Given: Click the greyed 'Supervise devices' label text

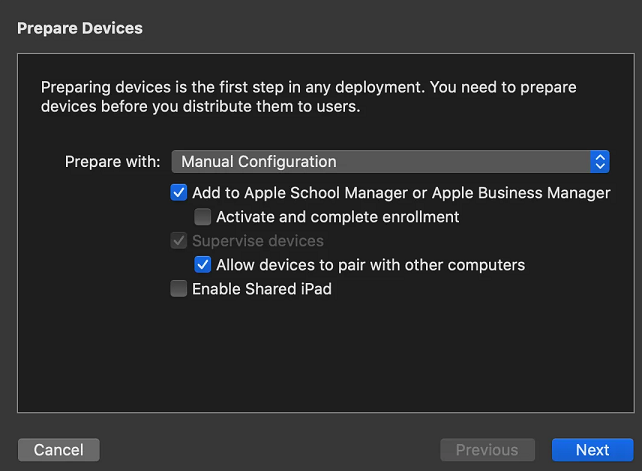Looking at the screenshot, I should [x=258, y=241].
